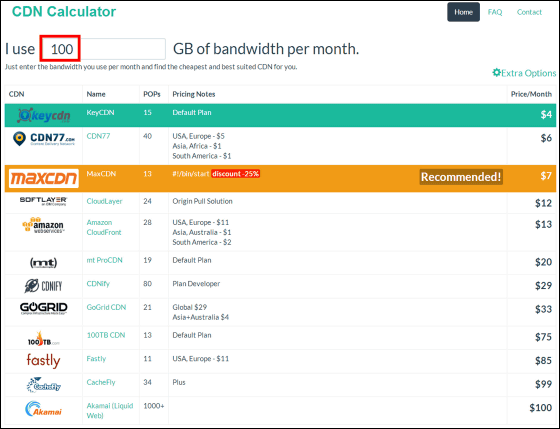Click the GoGrid $33 price
Screen dimensions: 560x429
[x=543, y=309]
